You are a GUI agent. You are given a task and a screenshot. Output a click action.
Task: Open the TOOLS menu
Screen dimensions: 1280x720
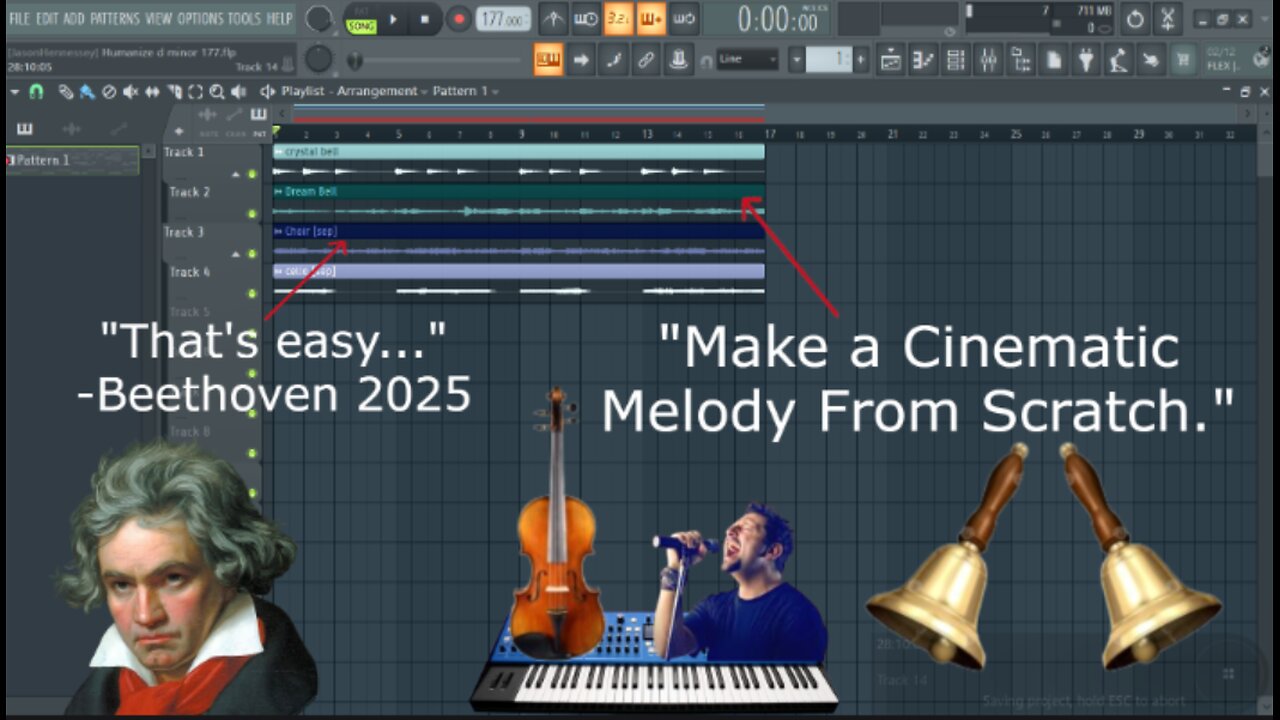(x=244, y=19)
